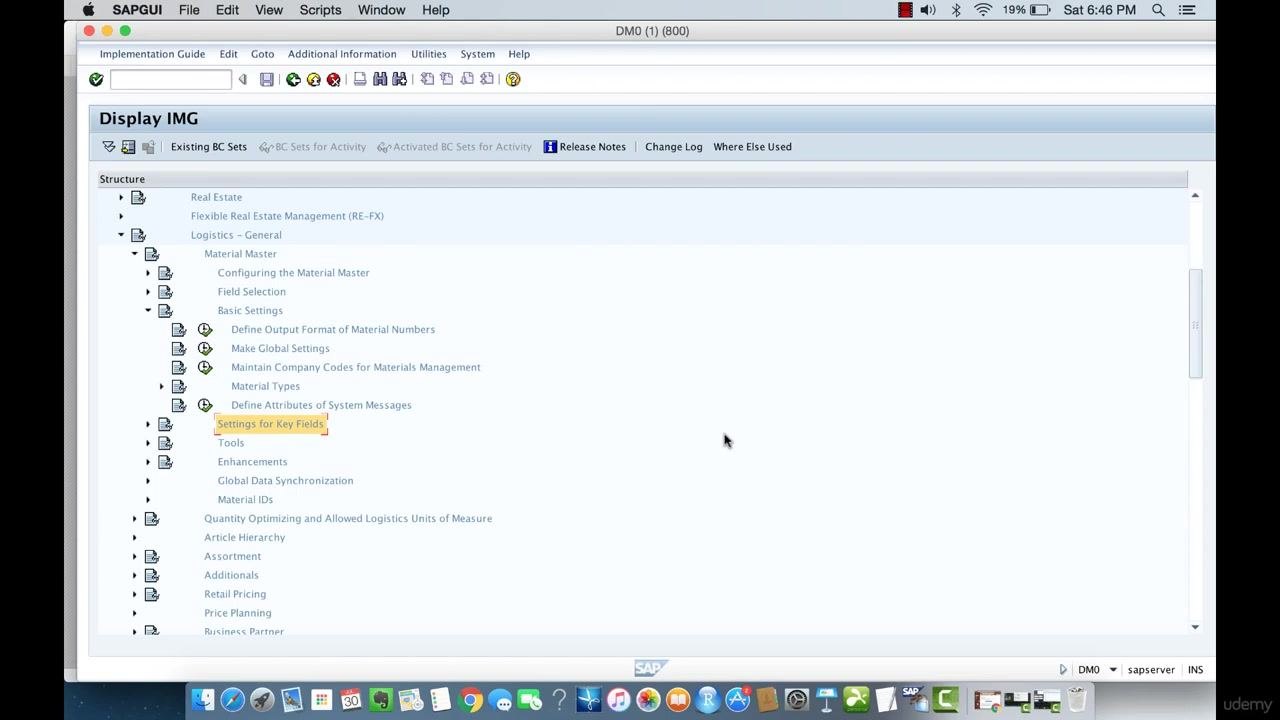Click the Save floppy disk icon
1280x720 pixels.
(267, 79)
